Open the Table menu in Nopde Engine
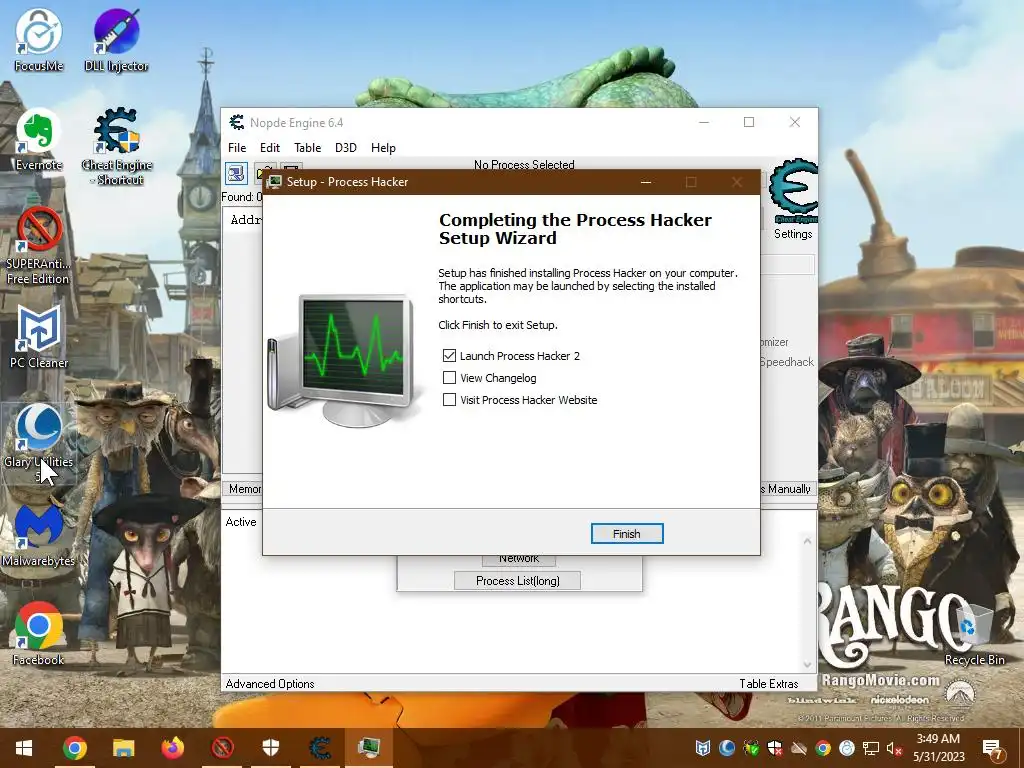 click(307, 148)
